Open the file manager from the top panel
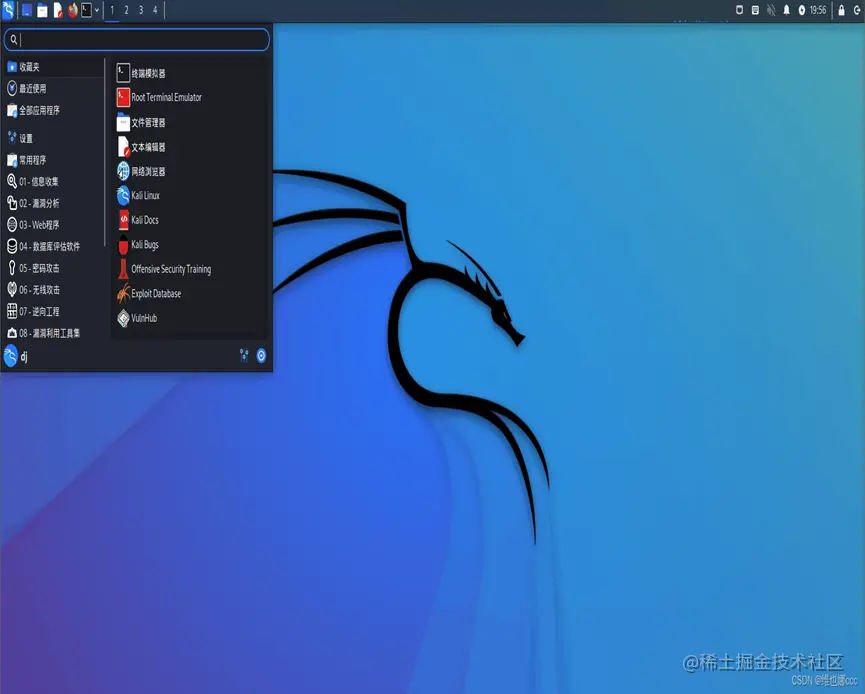This screenshot has height=694, width=865. pyautogui.click(x=42, y=10)
